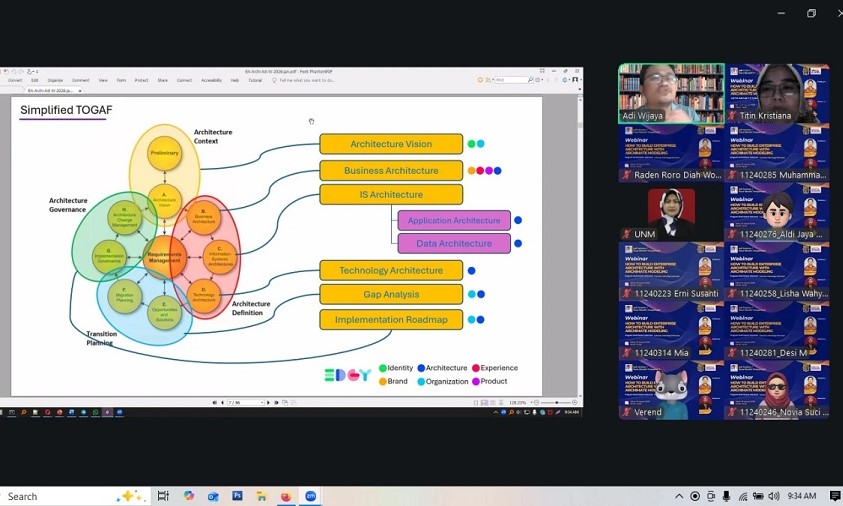Go to next page in PDF viewer

[267, 402]
